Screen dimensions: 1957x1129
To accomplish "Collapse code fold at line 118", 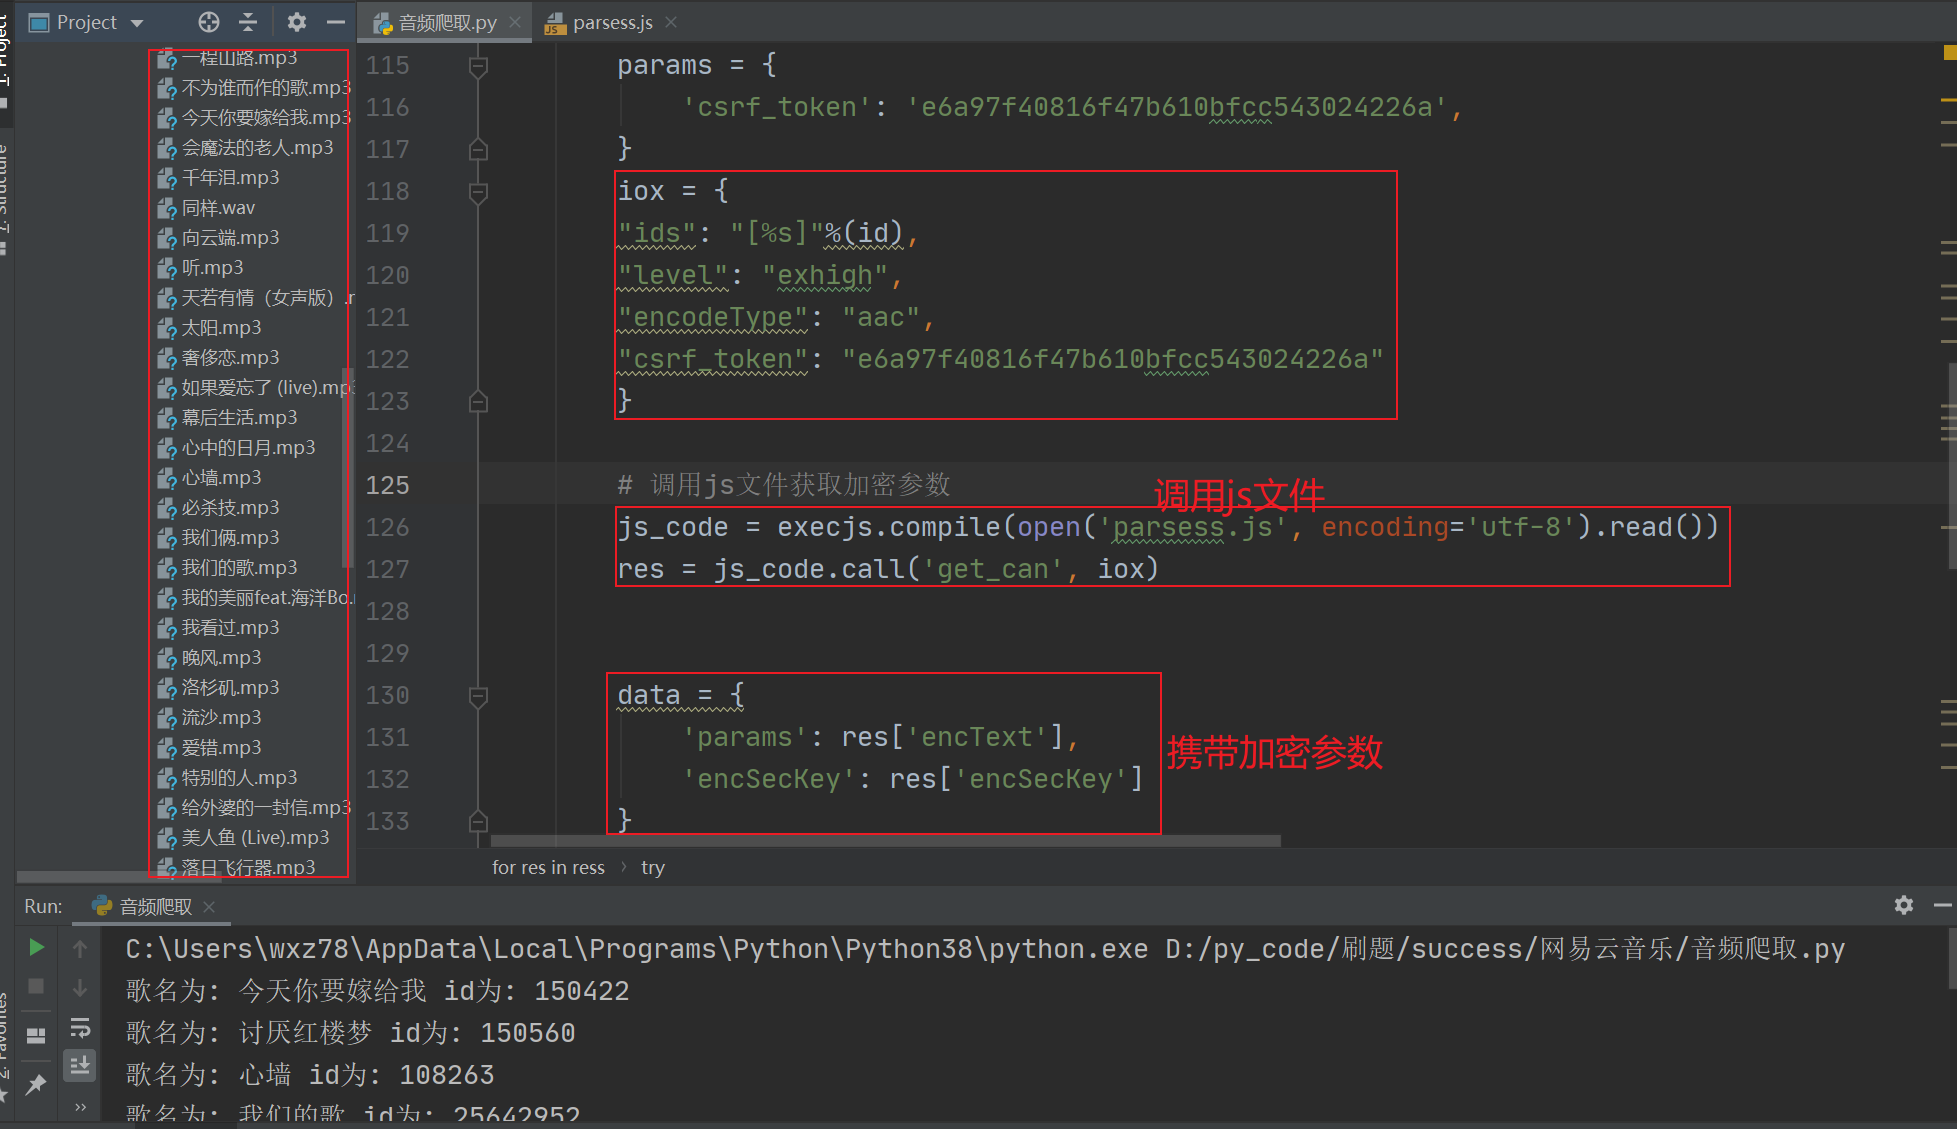I will 478,191.
